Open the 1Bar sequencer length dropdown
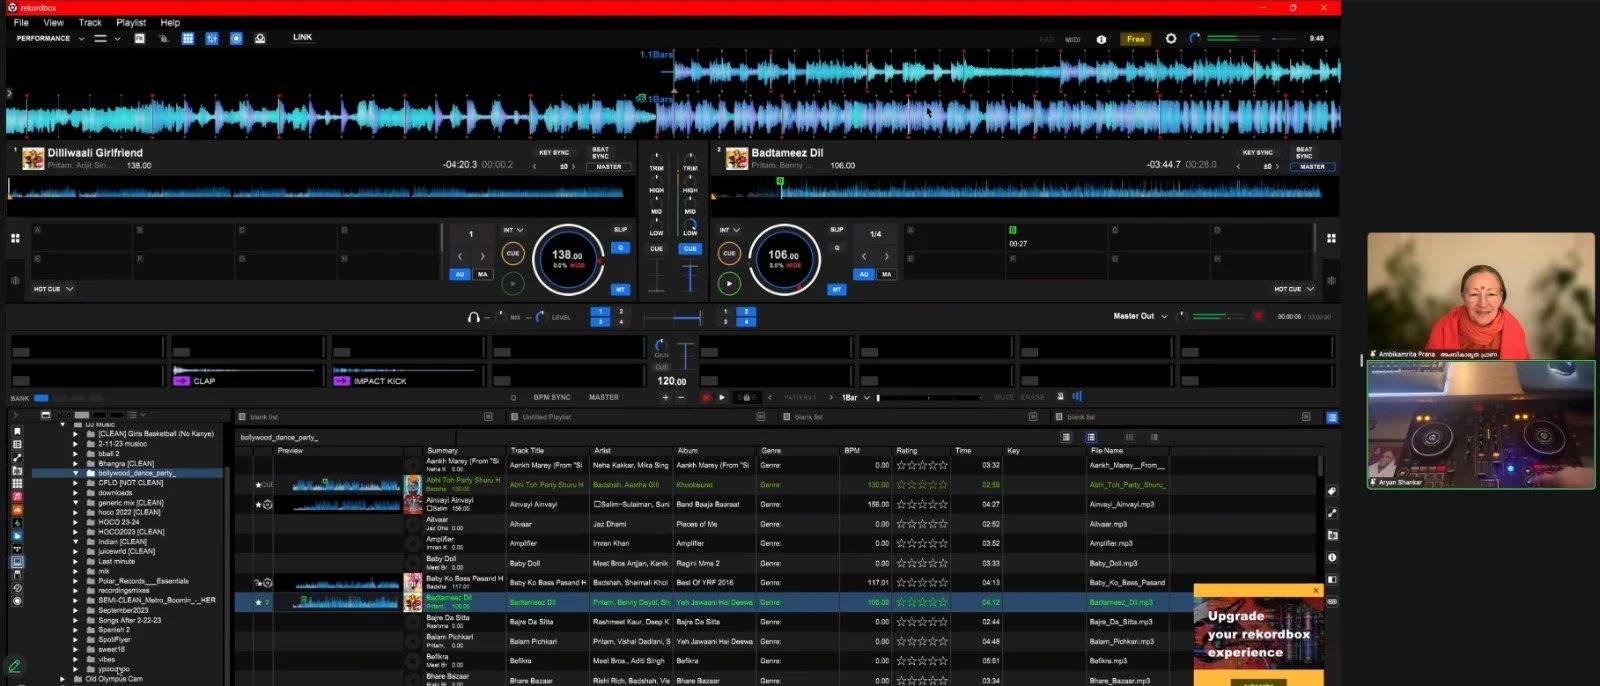This screenshot has height=686, width=1600. 856,398
